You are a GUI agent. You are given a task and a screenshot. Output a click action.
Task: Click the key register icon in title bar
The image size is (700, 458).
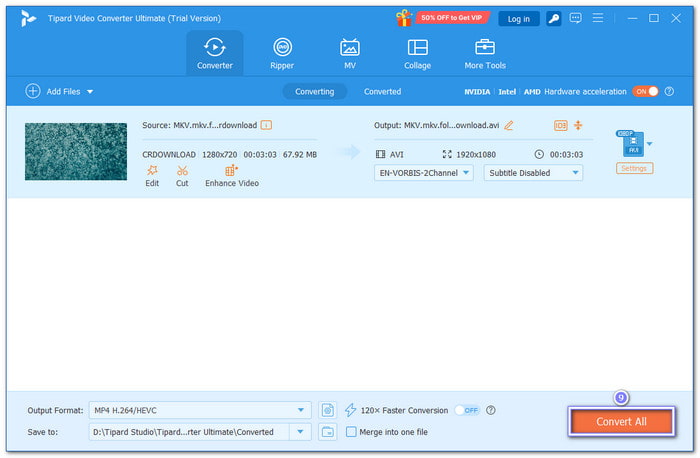coord(554,18)
